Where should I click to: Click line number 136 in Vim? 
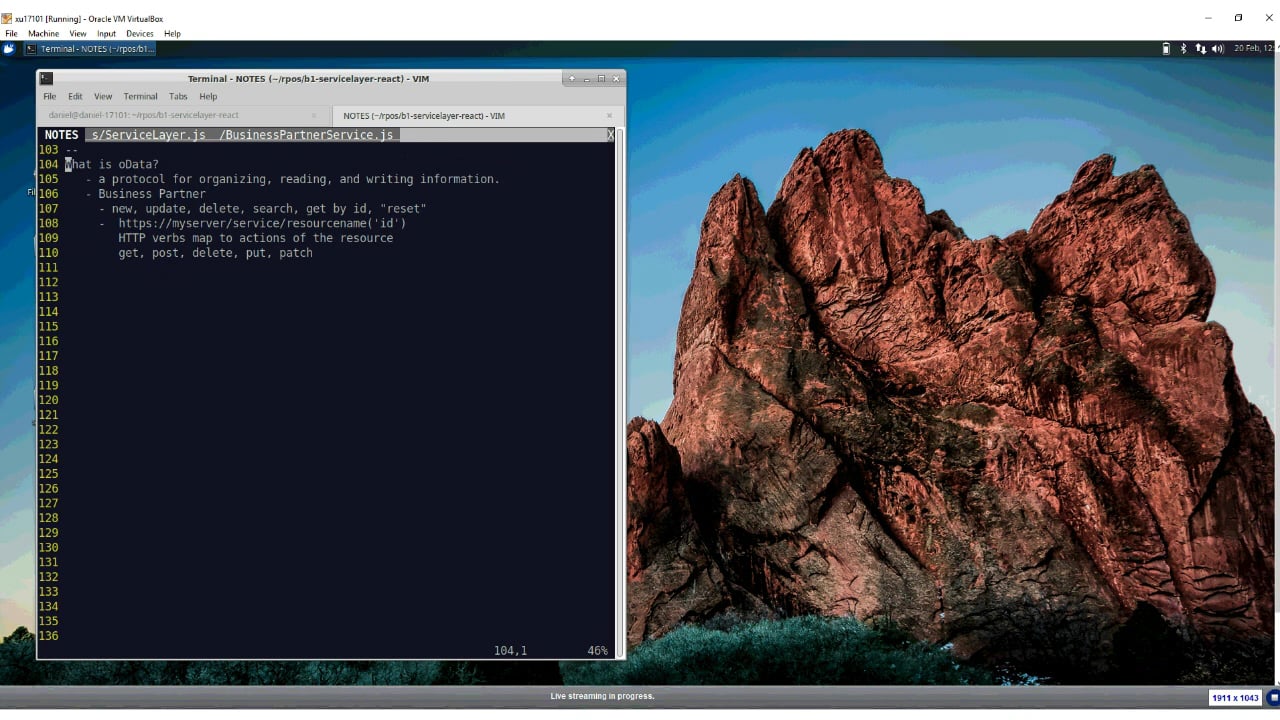(x=48, y=636)
